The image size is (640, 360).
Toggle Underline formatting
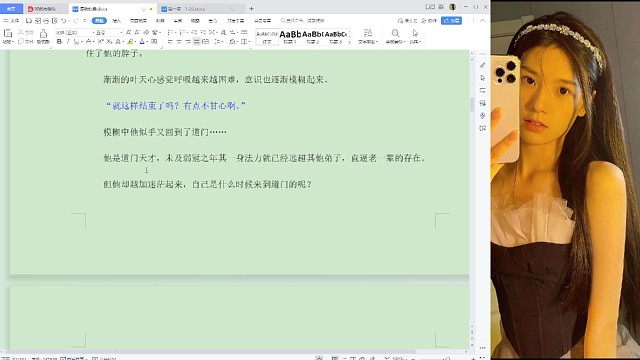pos(76,42)
